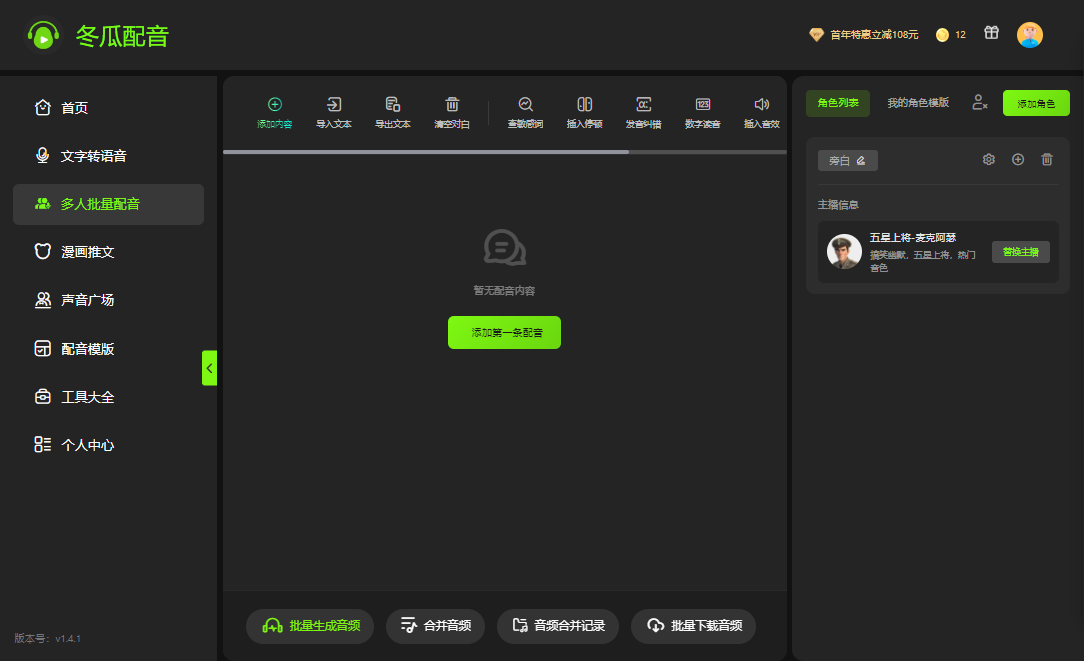This screenshot has height=661, width=1084.
Task: Switch to the 我的角色模版 tab
Action: pos(918,103)
